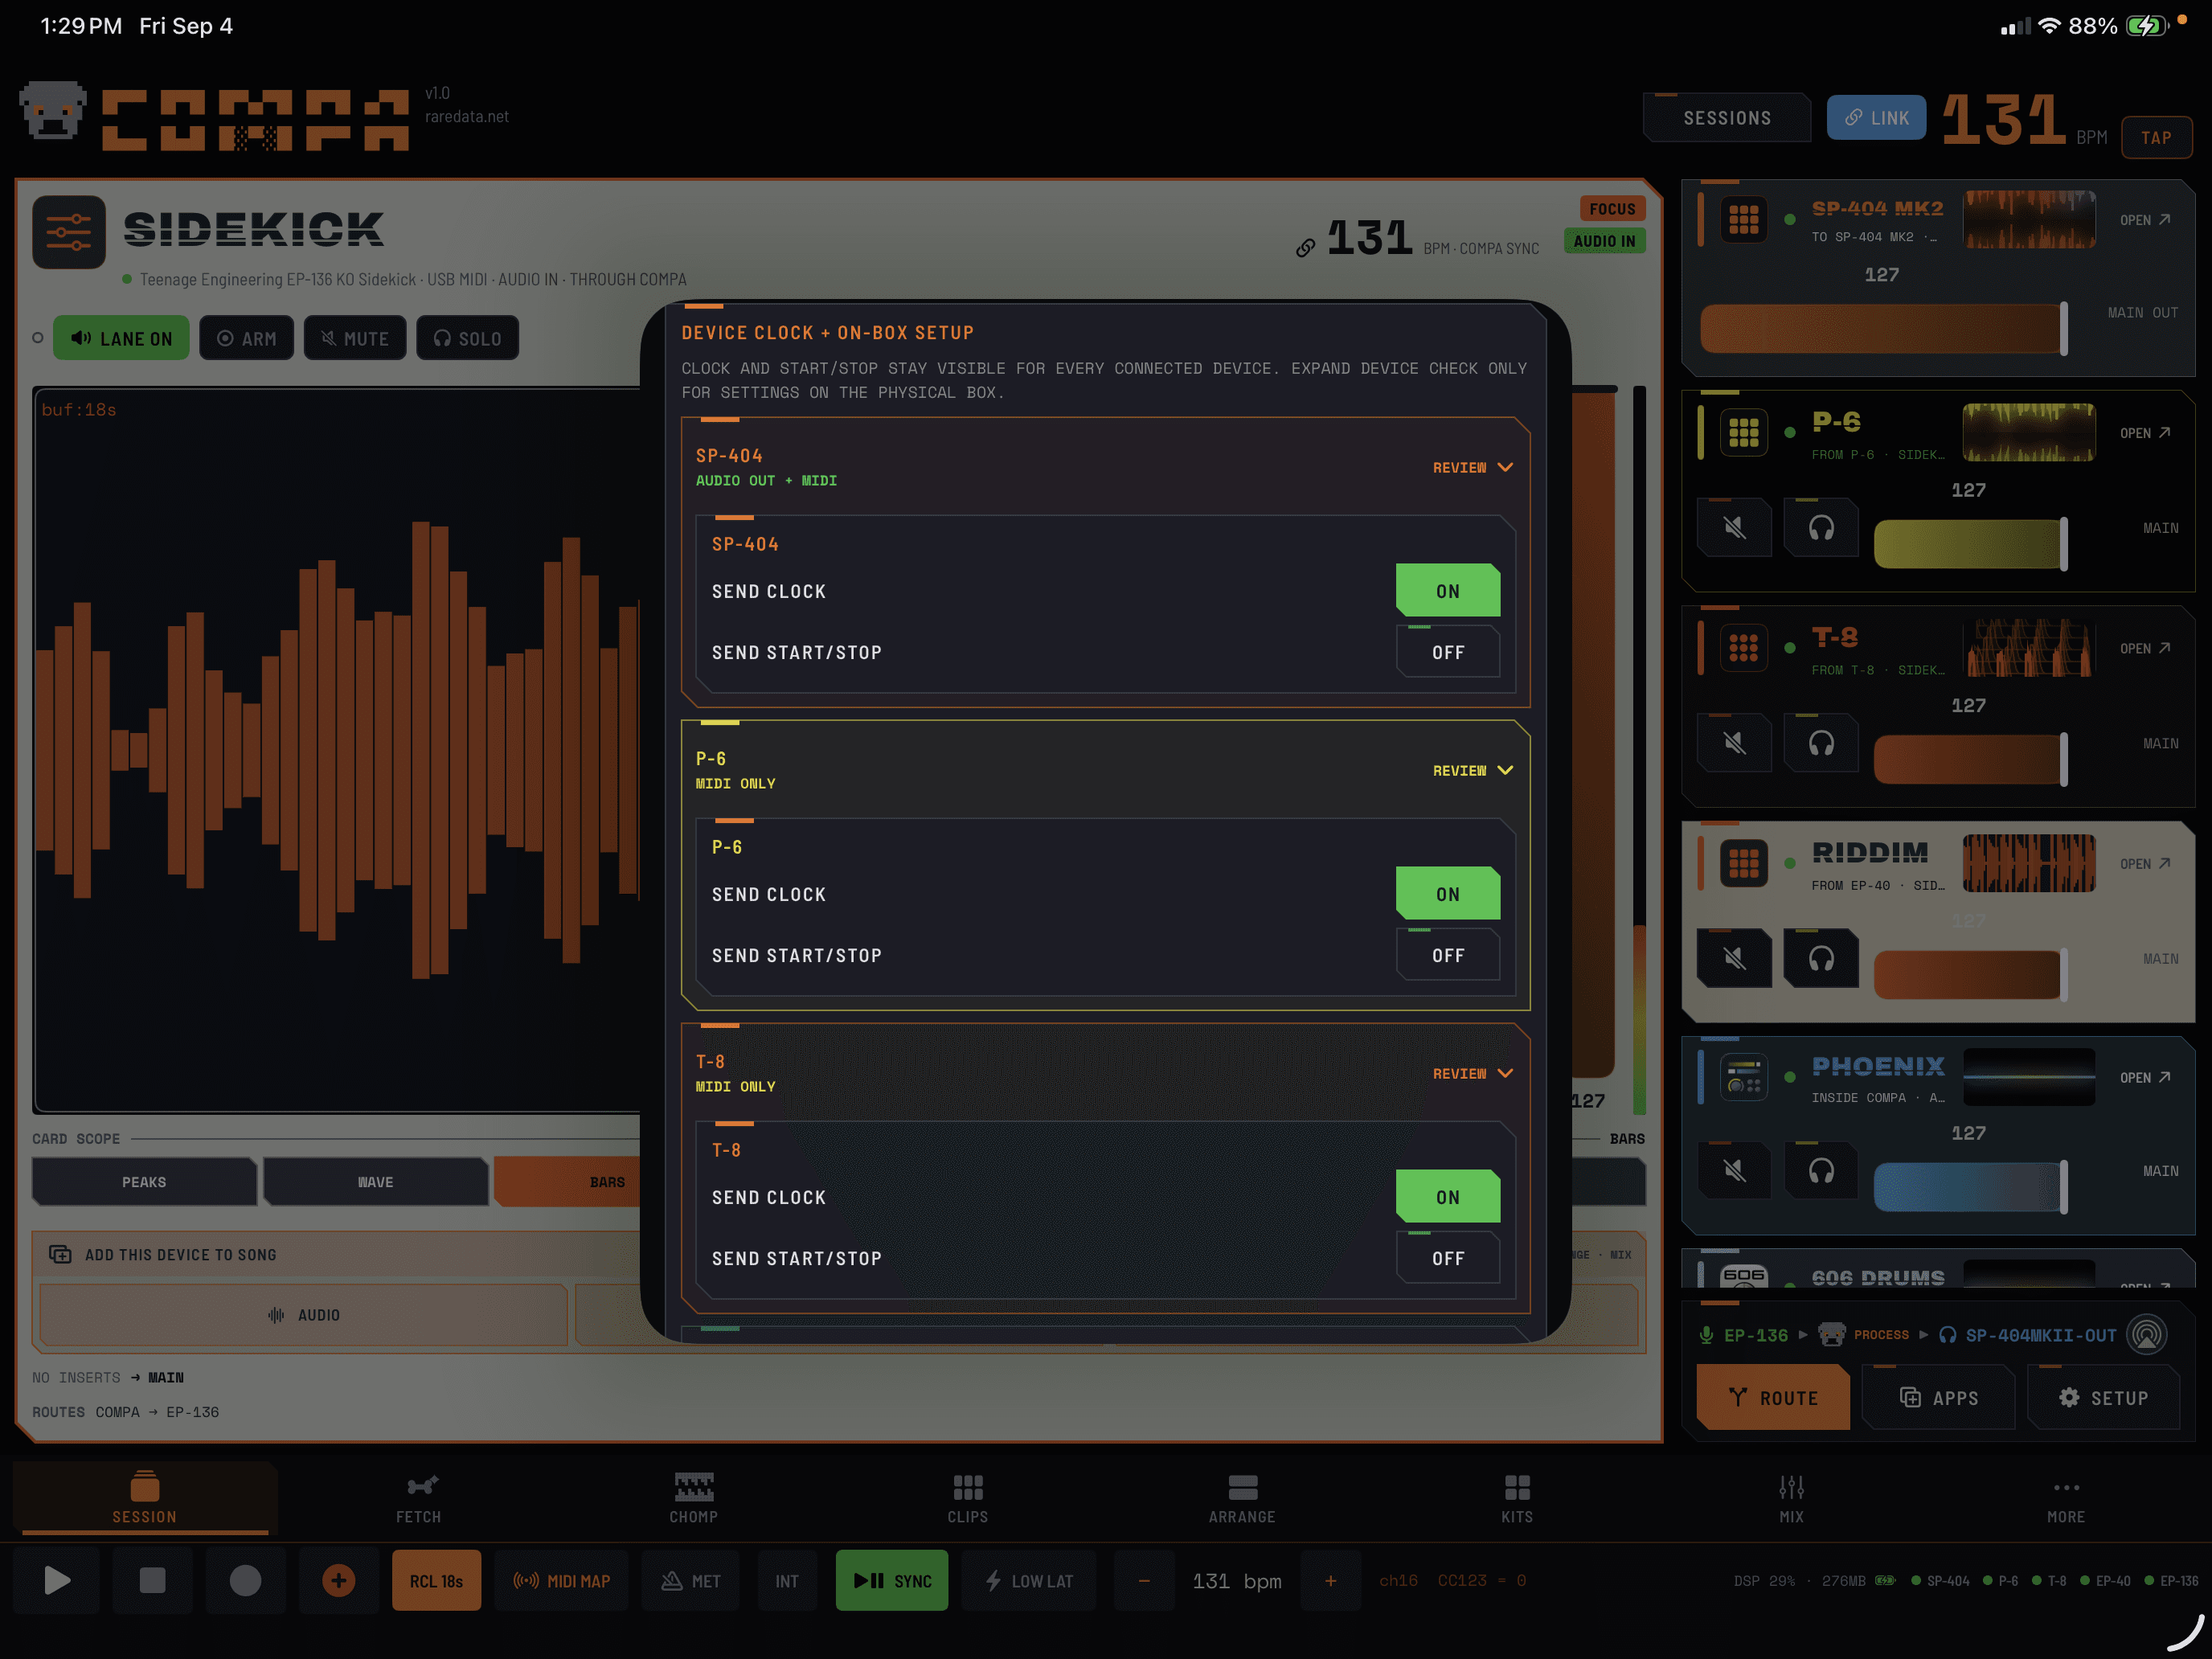Screen dimensions: 2212x1659
Task: Mute the PHOENIX card speaker icon
Action: pyautogui.click(x=1734, y=1171)
